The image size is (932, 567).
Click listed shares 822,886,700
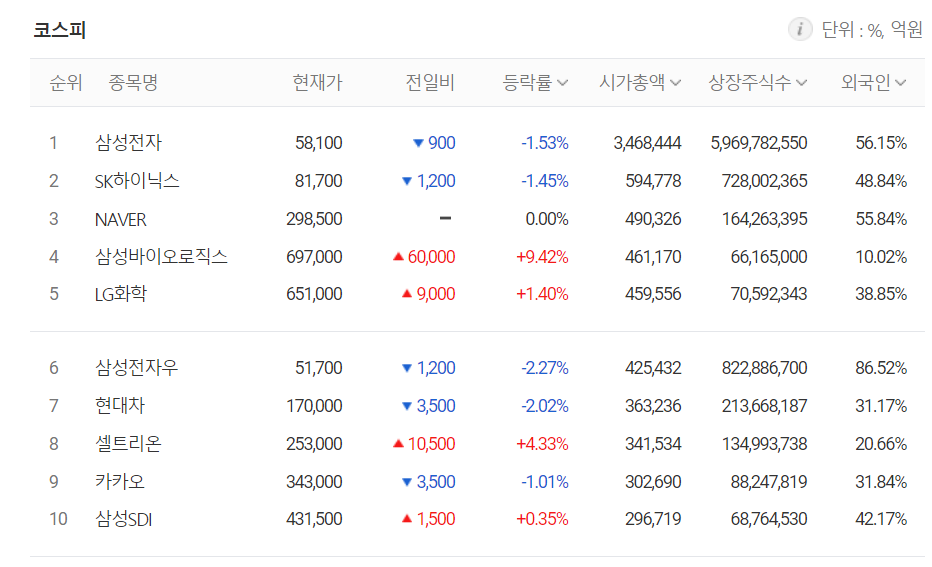764,368
